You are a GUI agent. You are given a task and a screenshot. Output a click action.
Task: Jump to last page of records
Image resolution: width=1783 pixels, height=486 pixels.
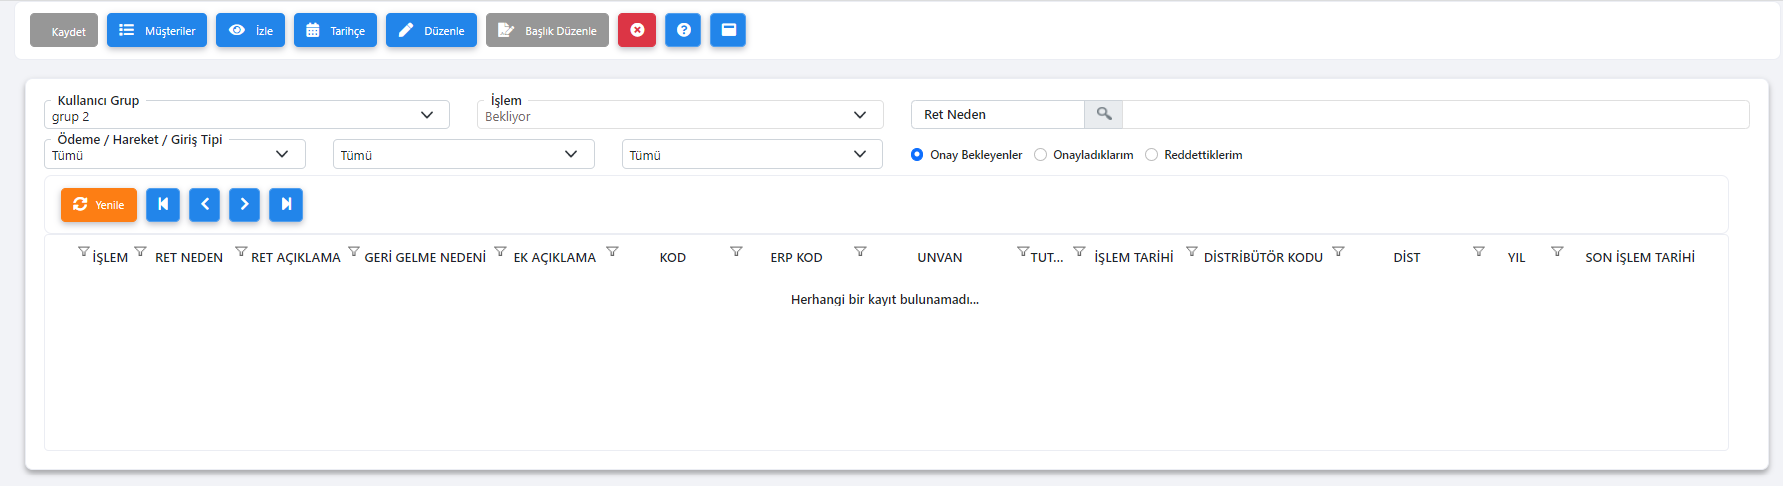[286, 204]
